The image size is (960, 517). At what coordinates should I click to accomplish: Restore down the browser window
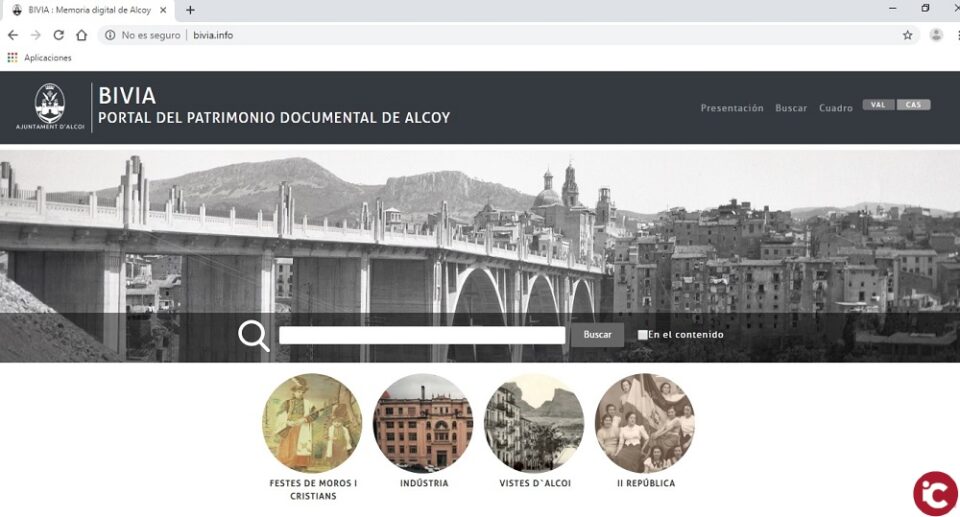point(925,9)
